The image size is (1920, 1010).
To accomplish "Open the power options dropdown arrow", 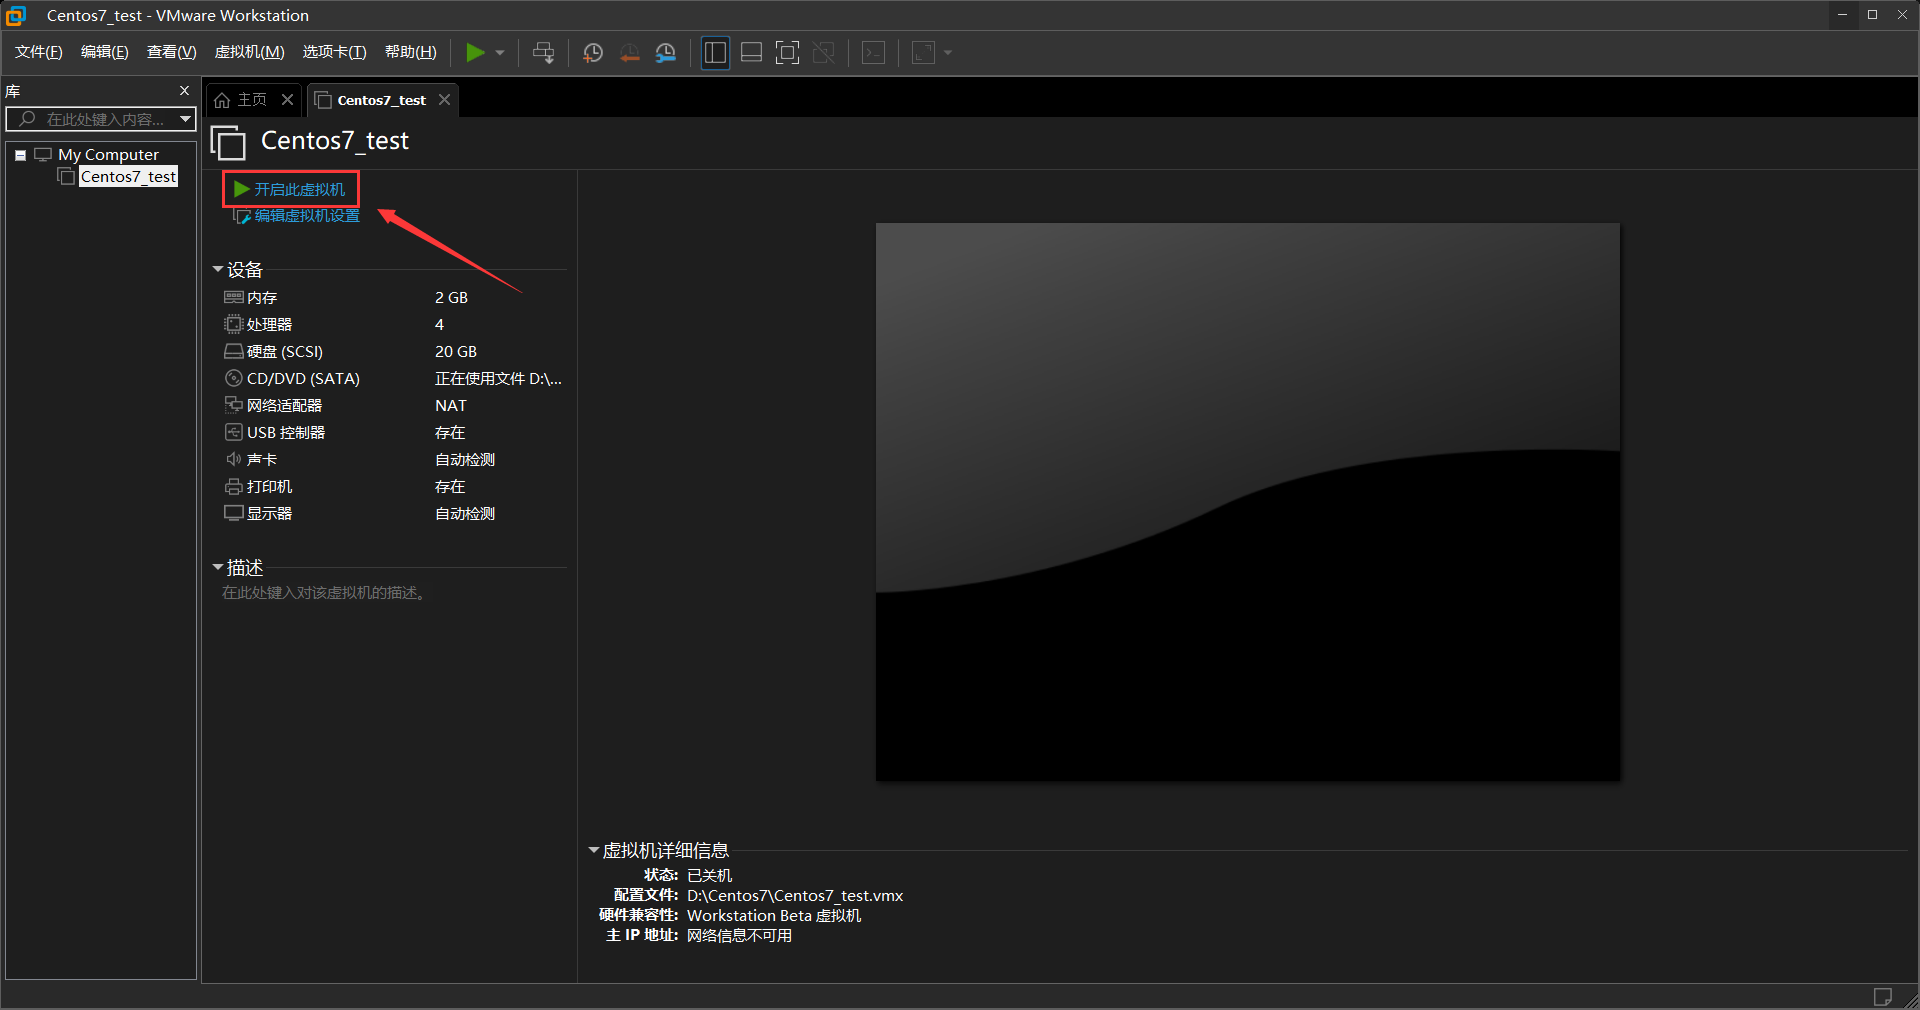I will [500, 53].
